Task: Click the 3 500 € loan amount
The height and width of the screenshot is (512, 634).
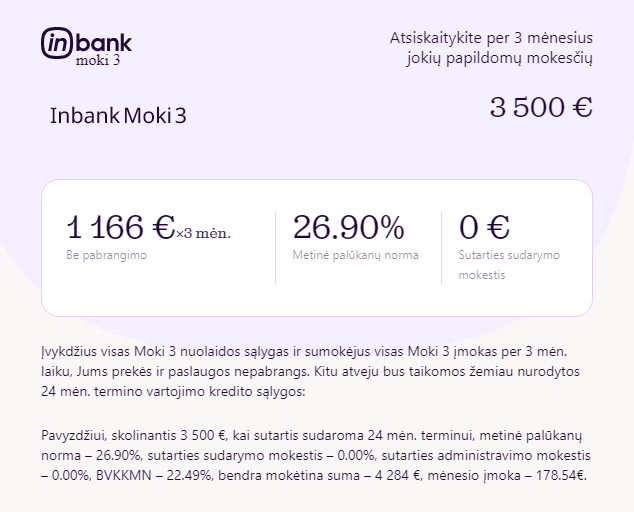Action: [x=540, y=107]
